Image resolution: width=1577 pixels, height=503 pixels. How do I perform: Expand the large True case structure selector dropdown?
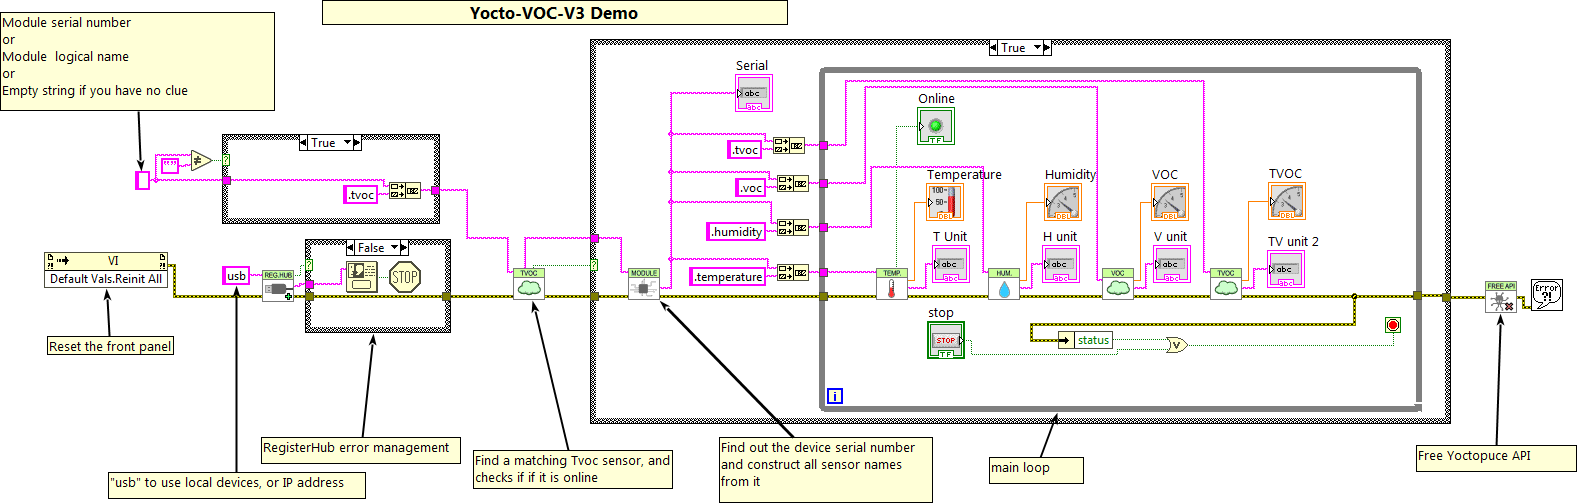[x=1038, y=48]
